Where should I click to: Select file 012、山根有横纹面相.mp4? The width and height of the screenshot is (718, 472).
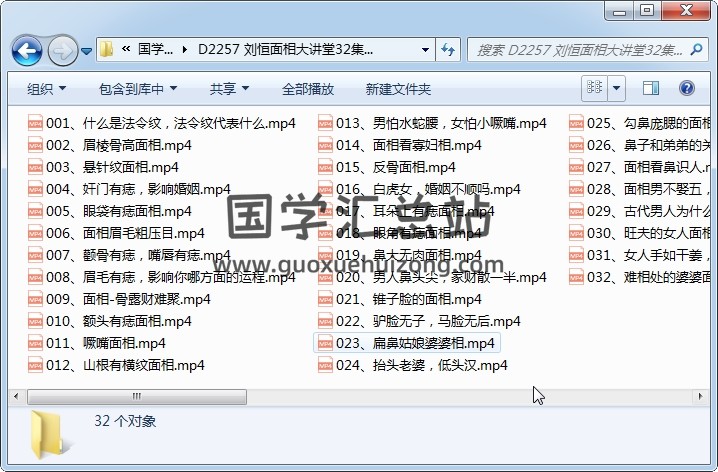coord(116,365)
